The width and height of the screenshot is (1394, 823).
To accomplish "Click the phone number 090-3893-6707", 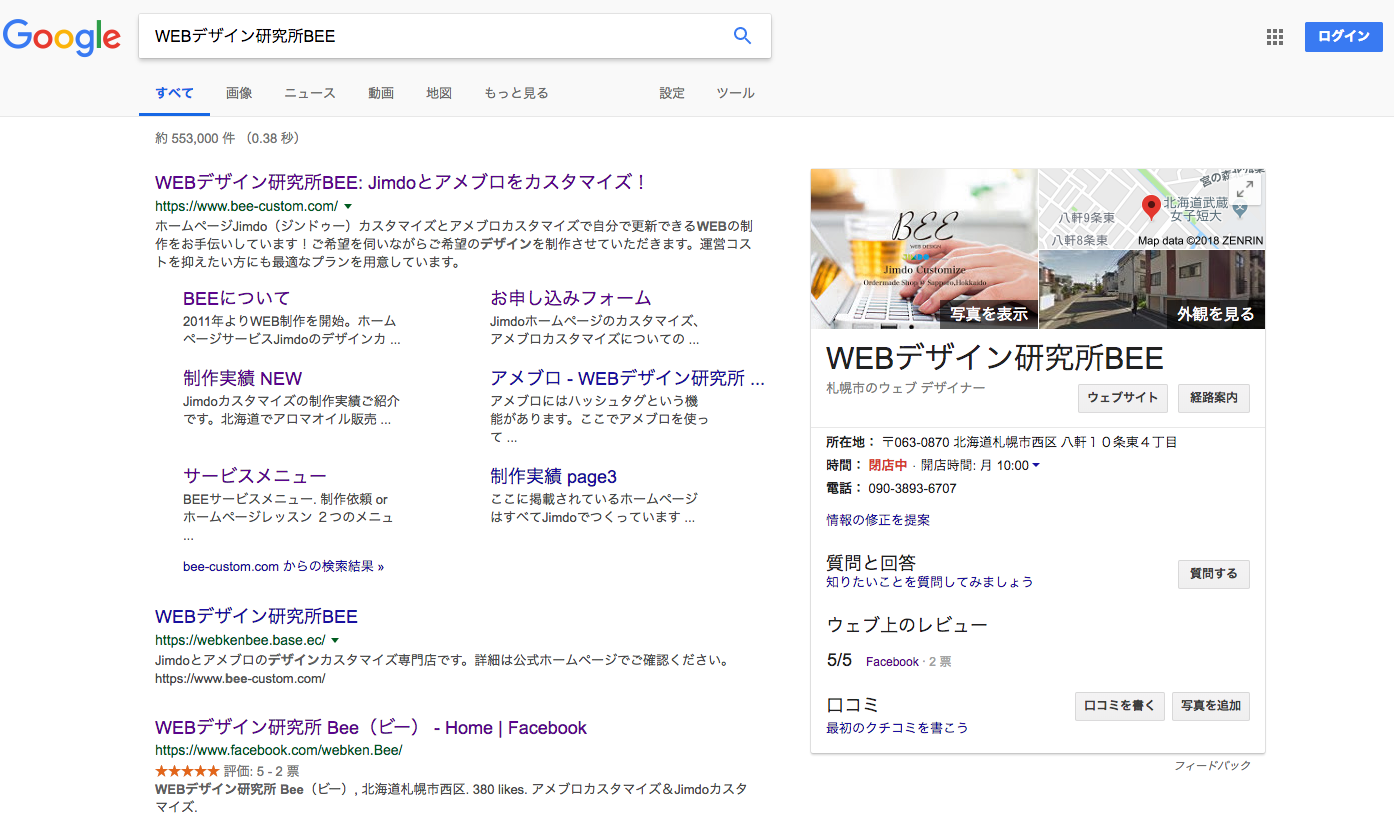I will coord(912,489).
